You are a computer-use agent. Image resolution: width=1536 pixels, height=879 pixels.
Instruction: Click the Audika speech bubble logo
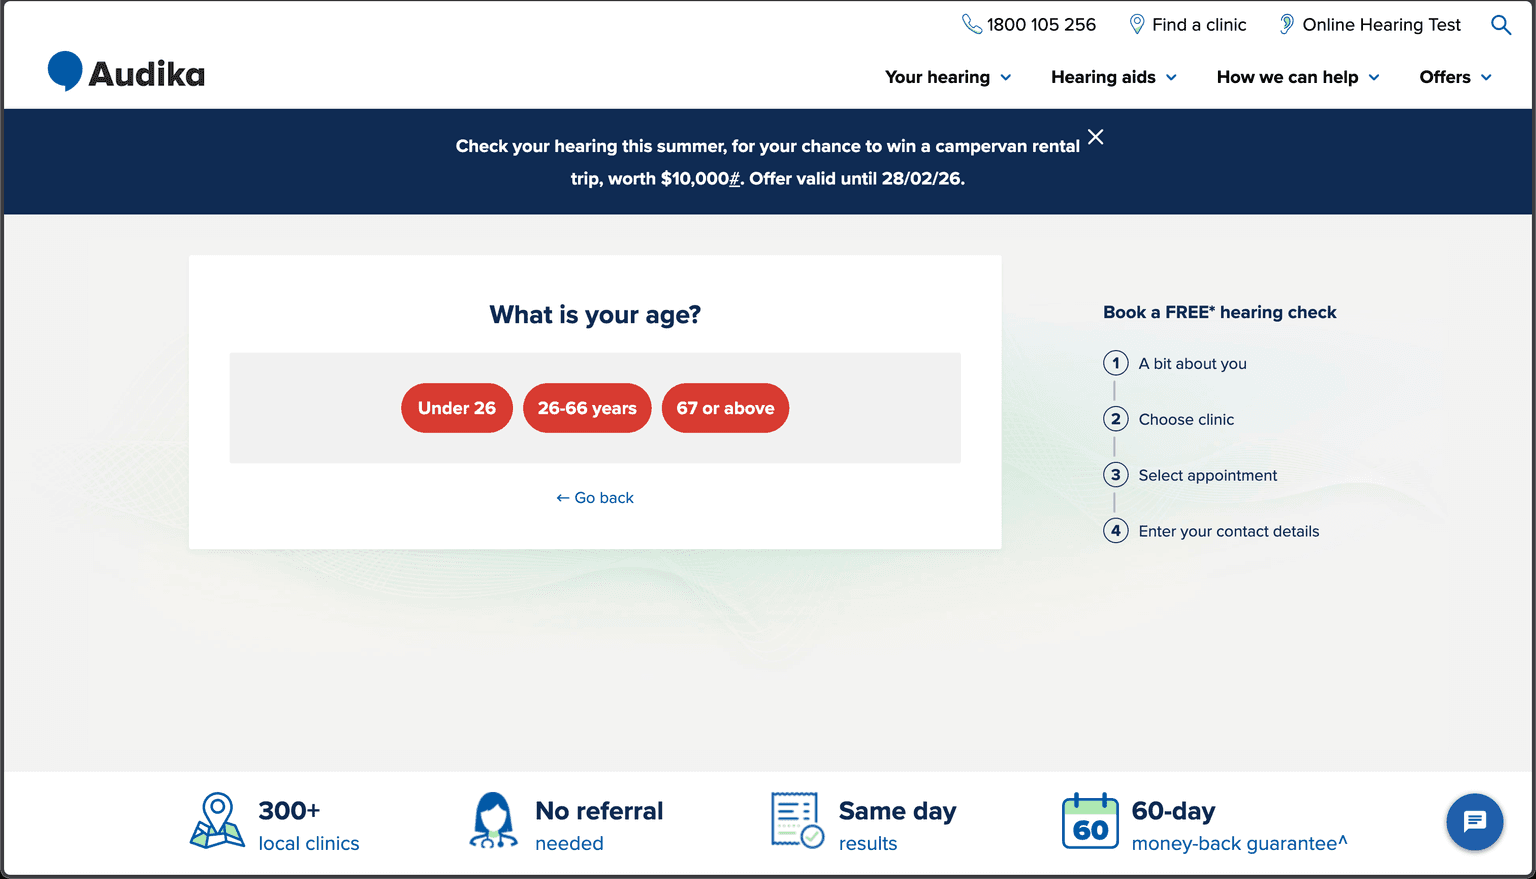coord(63,70)
